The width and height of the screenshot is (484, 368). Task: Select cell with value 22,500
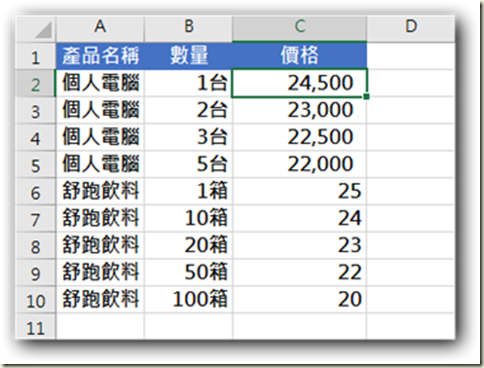pos(299,138)
